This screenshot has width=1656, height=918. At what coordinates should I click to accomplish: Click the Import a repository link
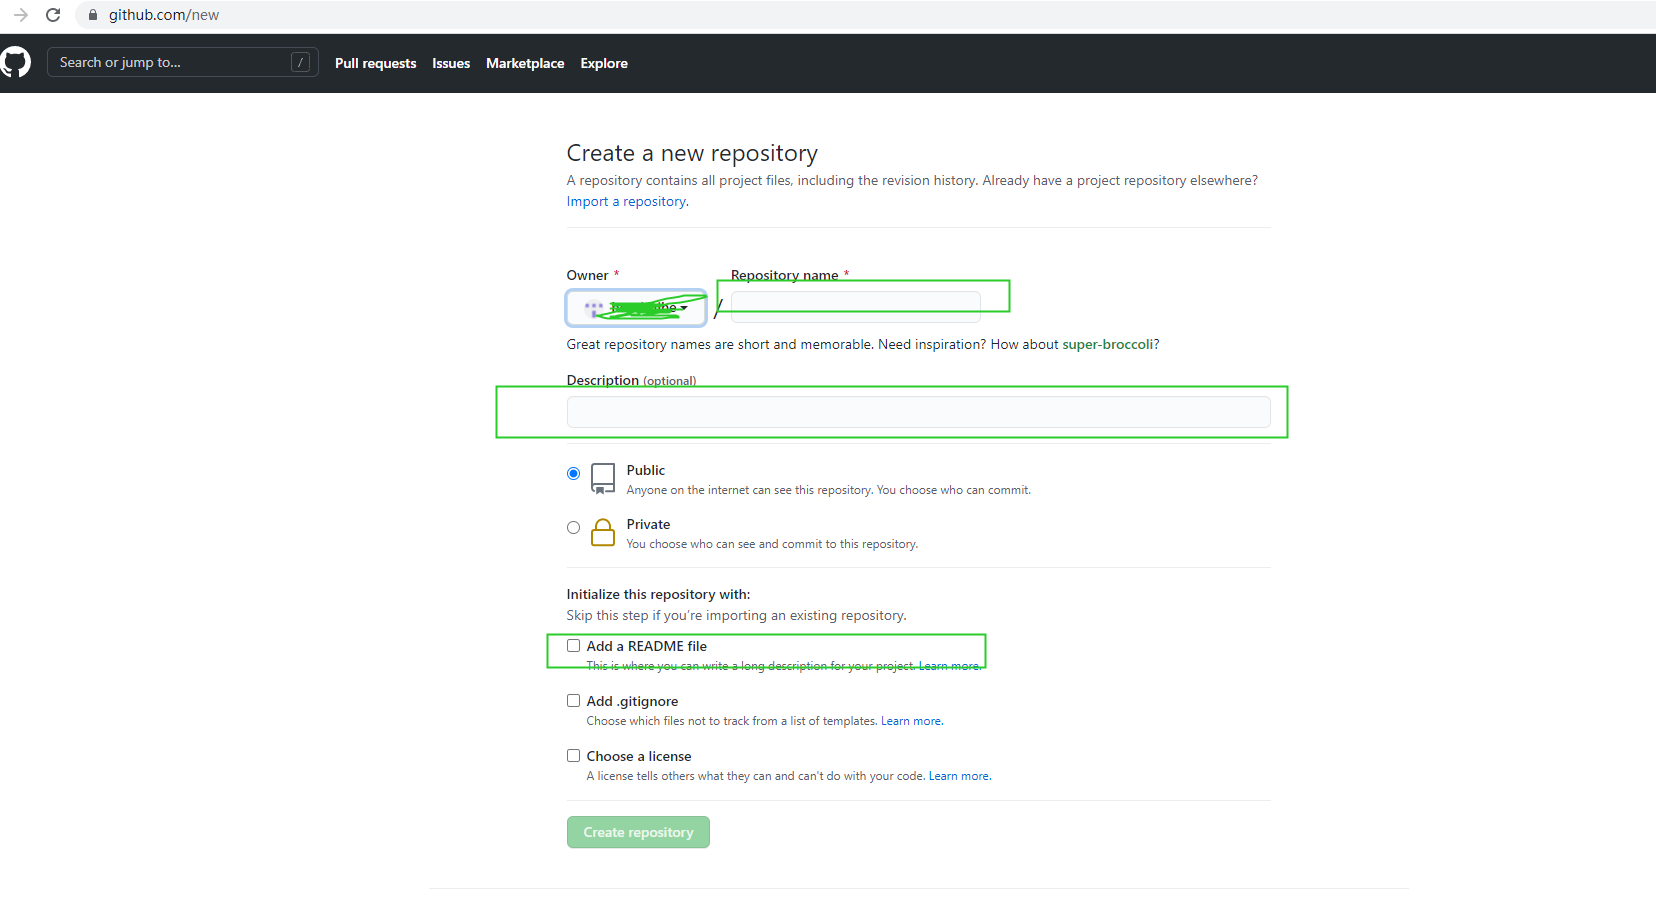click(626, 201)
